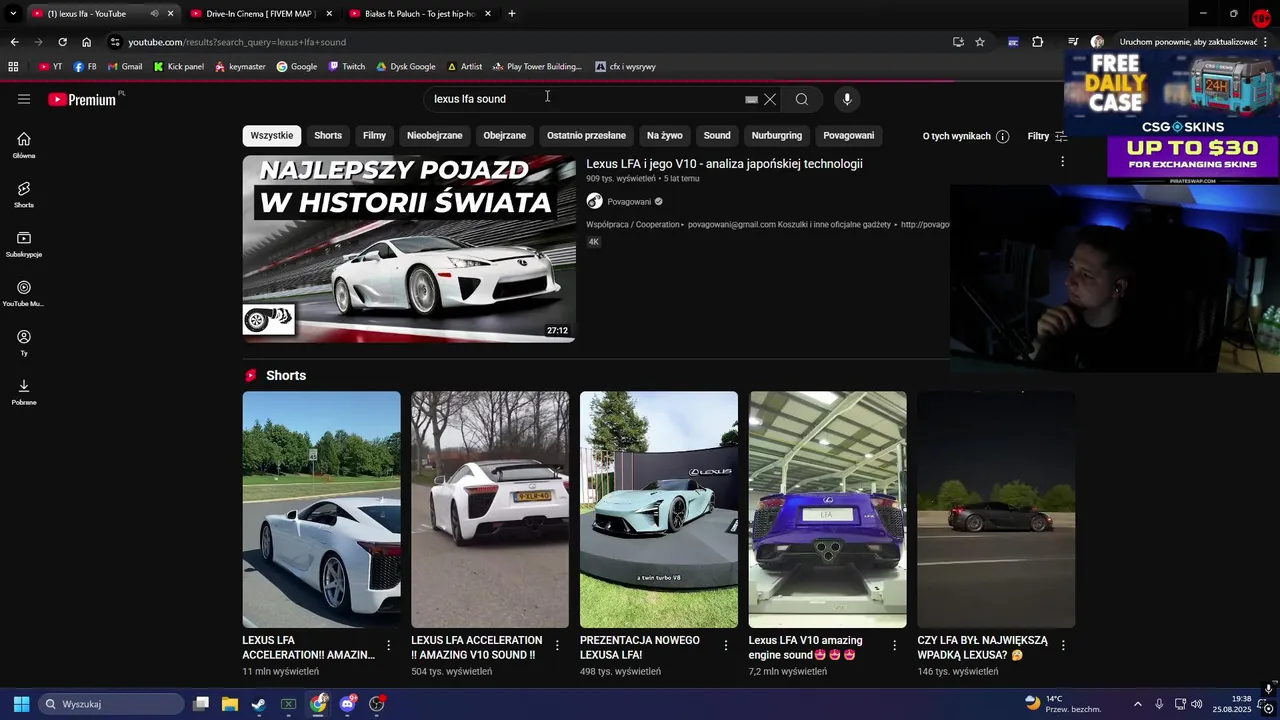Open options for CZY LFA BYŁ NAJWIĘKSZĄ short
This screenshot has width=1280, height=720.
click(x=1063, y=646)
